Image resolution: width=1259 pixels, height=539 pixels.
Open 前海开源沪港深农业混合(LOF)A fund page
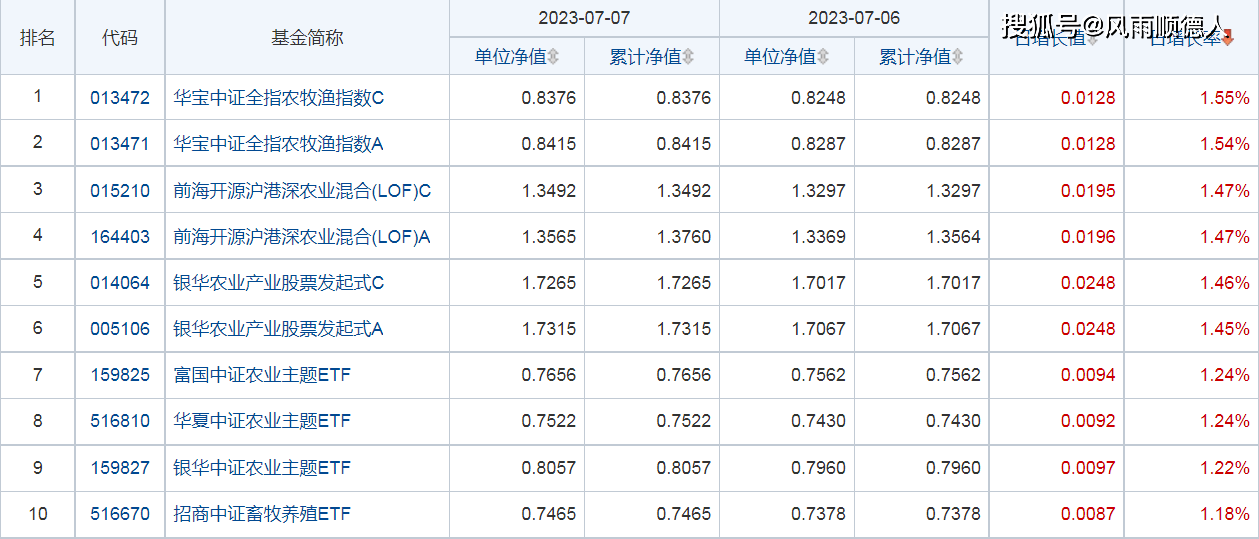(x=302, y=237)
